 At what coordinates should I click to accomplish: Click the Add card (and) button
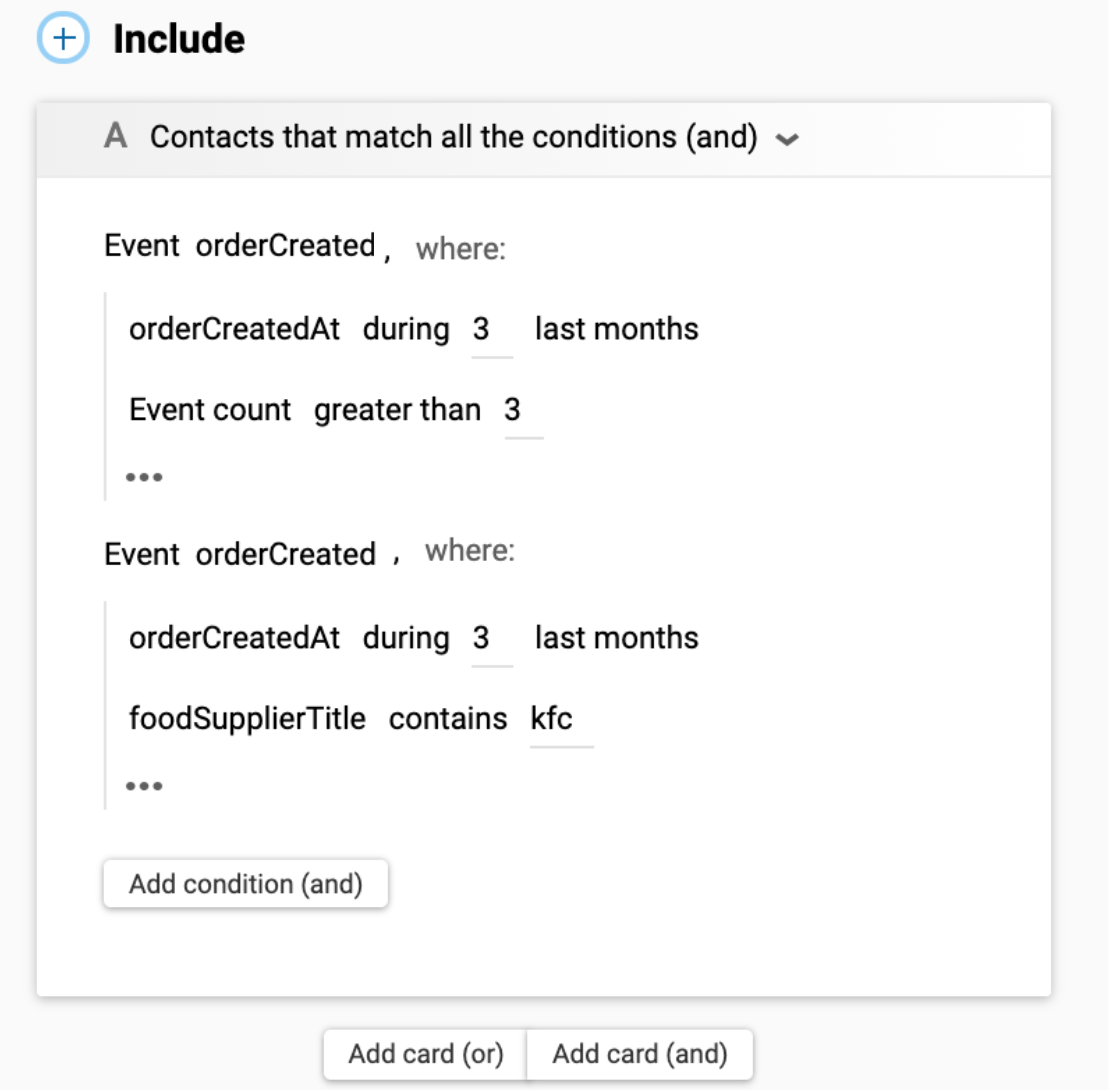tap(639, 1054)
